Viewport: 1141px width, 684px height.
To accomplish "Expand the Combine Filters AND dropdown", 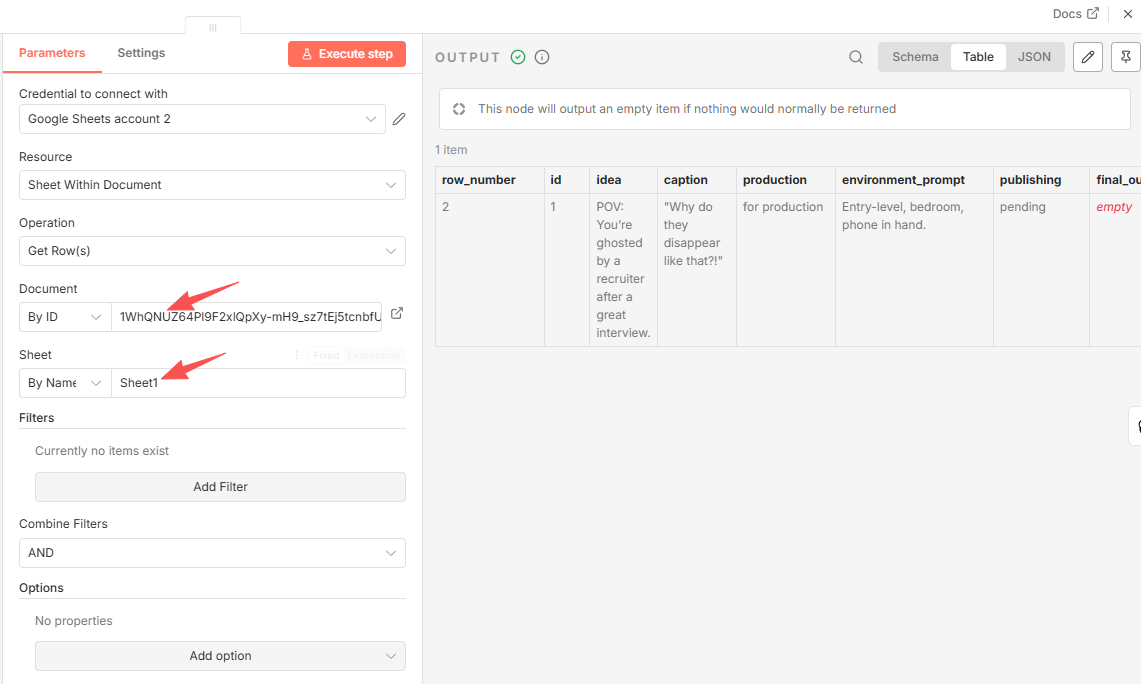I will pos(212,553).
